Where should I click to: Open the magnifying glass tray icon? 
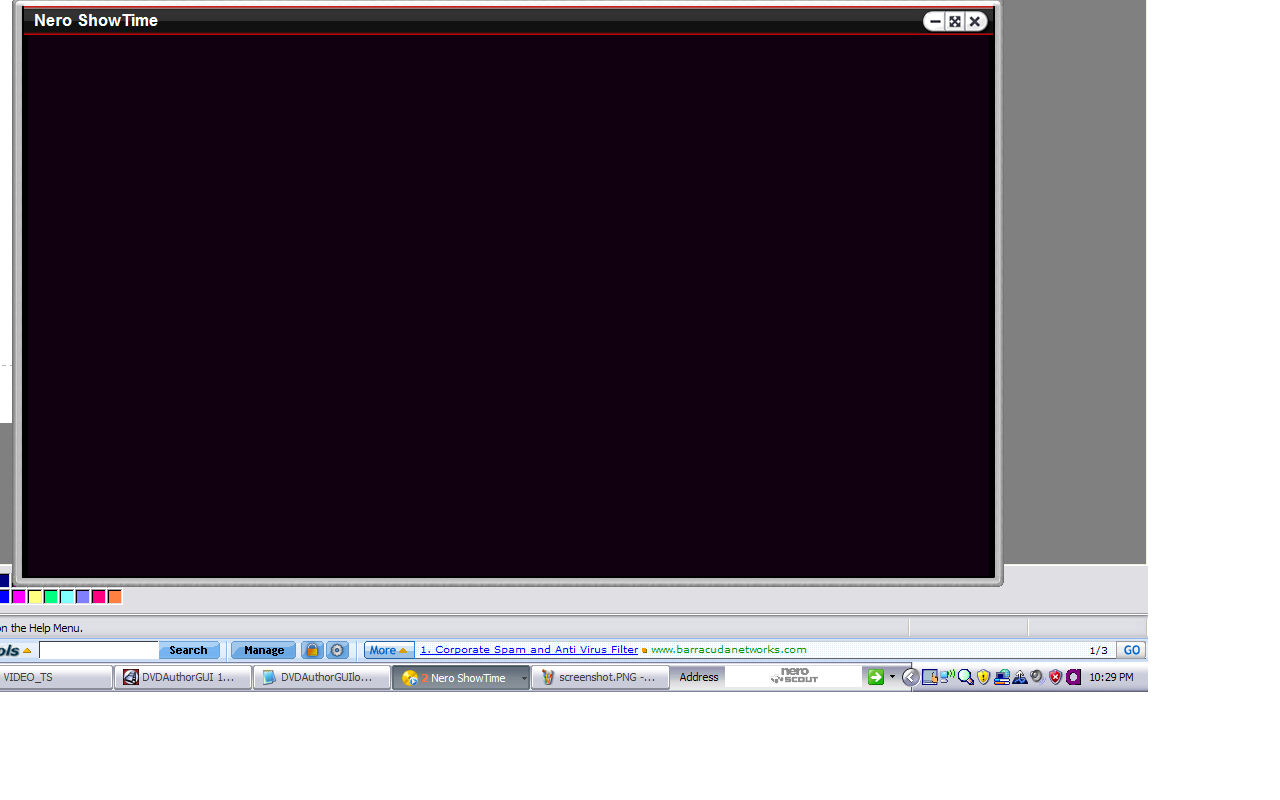click(x=965, y=677)
